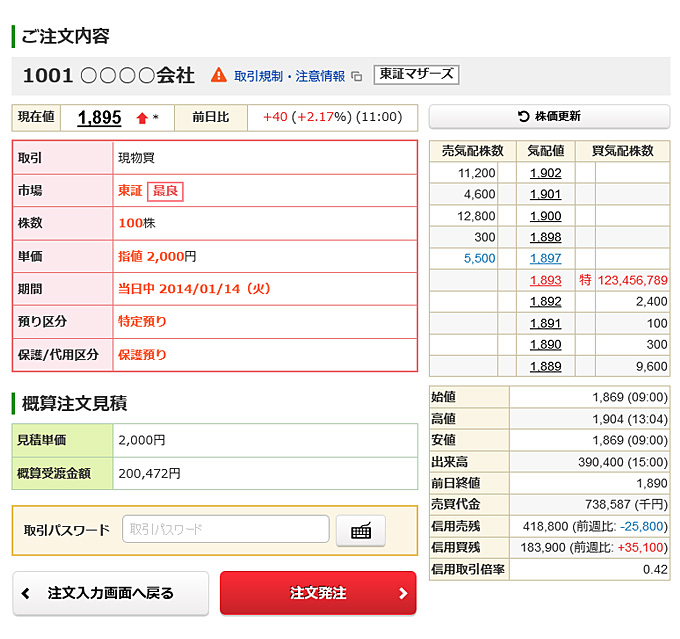
Task: Select quote price 1,902
Action: 546,173
